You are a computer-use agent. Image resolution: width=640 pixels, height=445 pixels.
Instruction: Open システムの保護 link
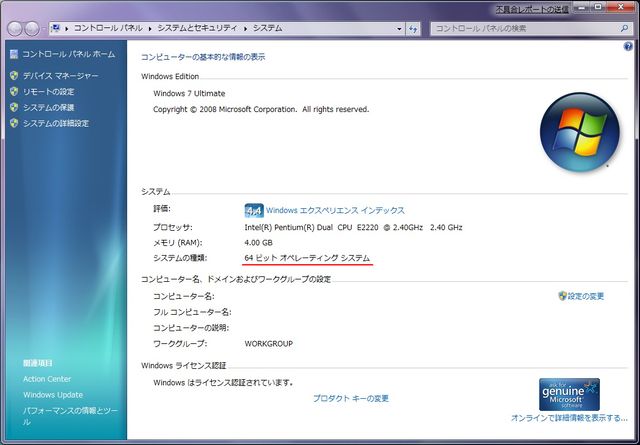point(49,107)
